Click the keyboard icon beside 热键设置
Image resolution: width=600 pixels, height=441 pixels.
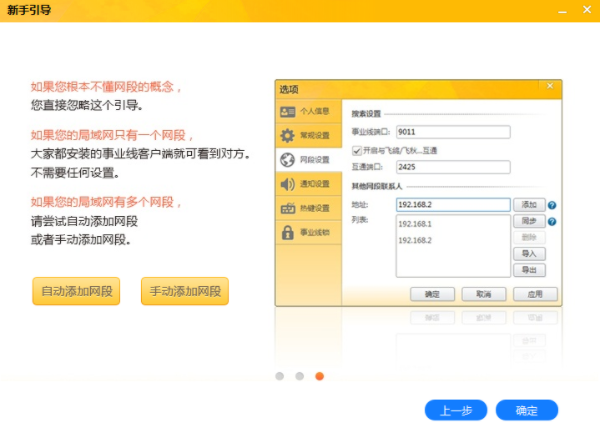click(288, 208)
